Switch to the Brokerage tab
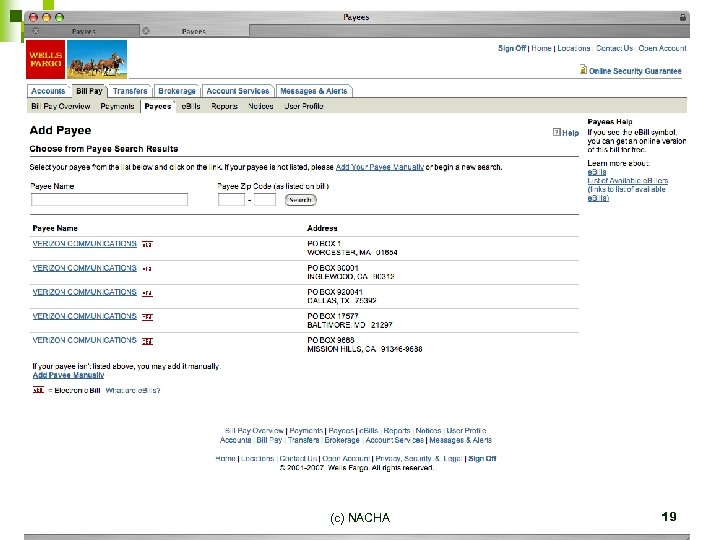The width and height of the screenshot is (720, 540). [177, 91]
